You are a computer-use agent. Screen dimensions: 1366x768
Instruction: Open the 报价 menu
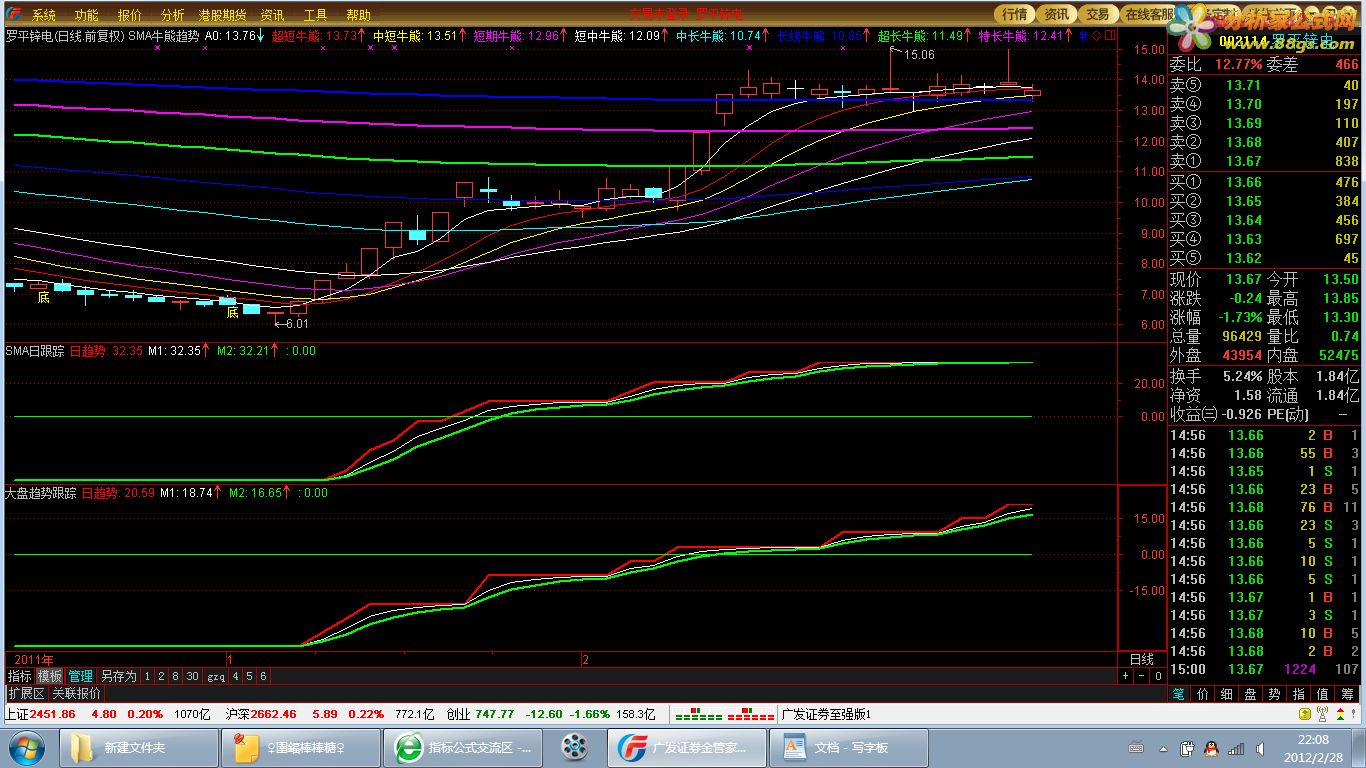[x=130, y=15]
